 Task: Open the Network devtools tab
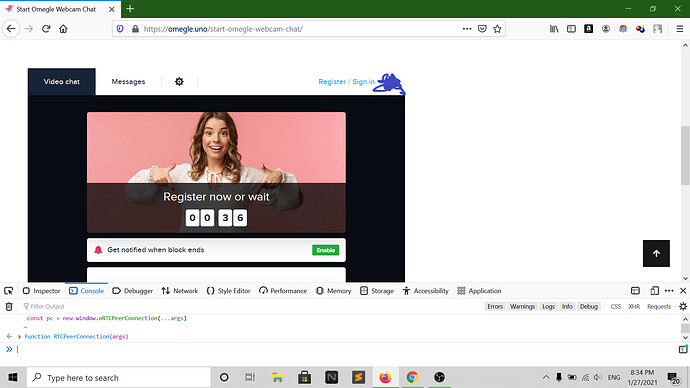(x=180, y=291)
